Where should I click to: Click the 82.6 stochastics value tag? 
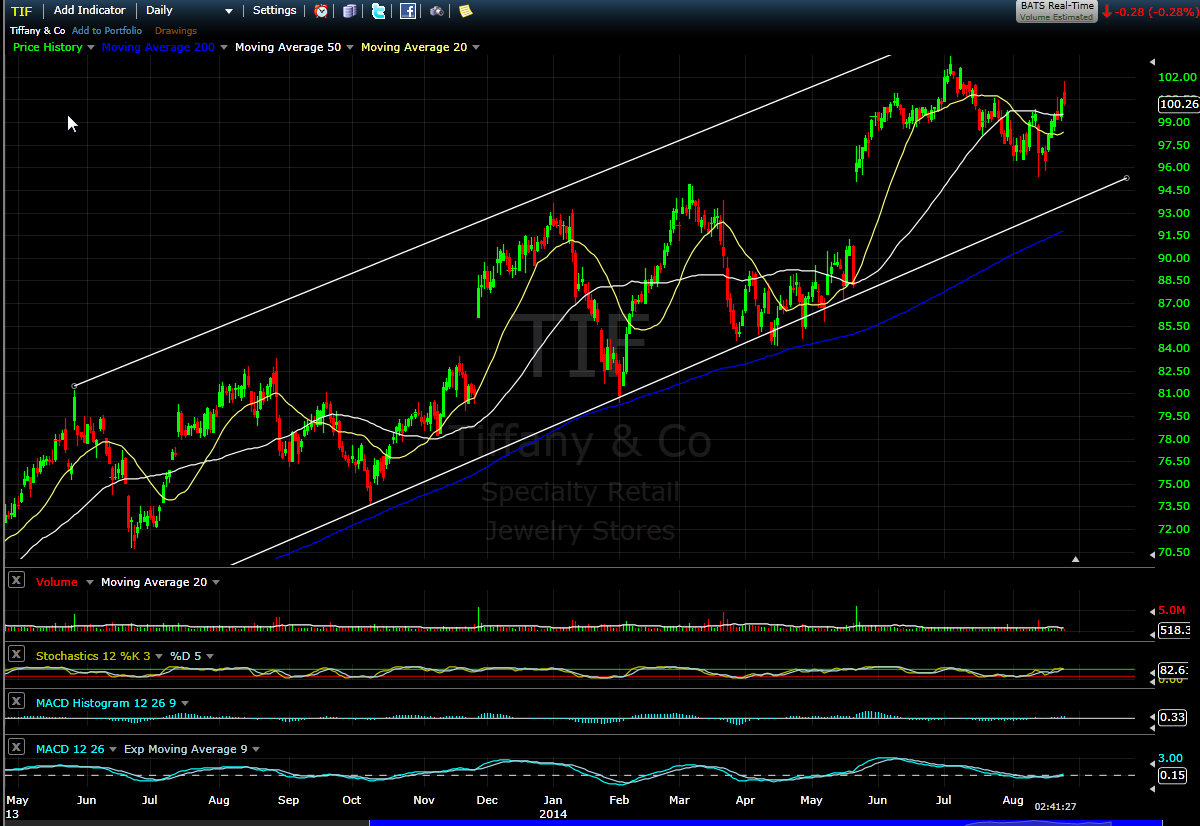(x=1173, y=670)
